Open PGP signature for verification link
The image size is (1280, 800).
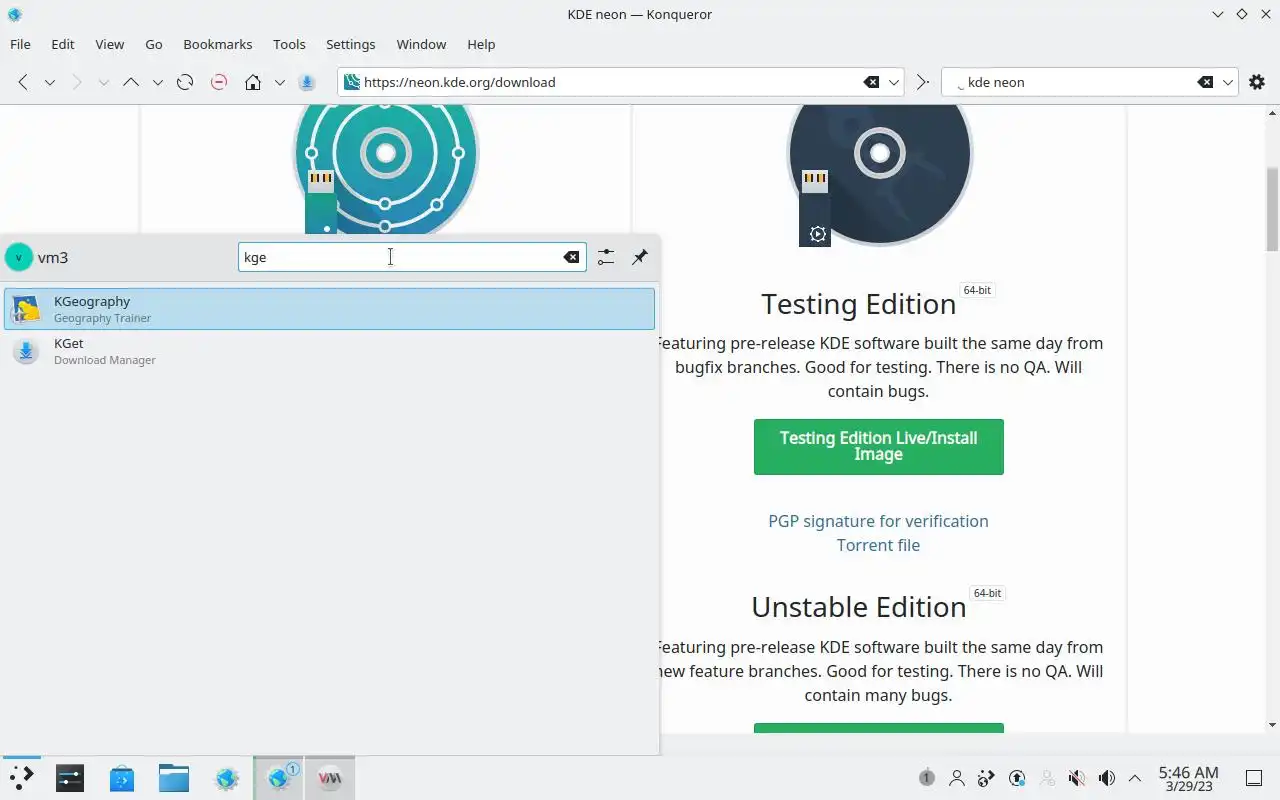878,521
